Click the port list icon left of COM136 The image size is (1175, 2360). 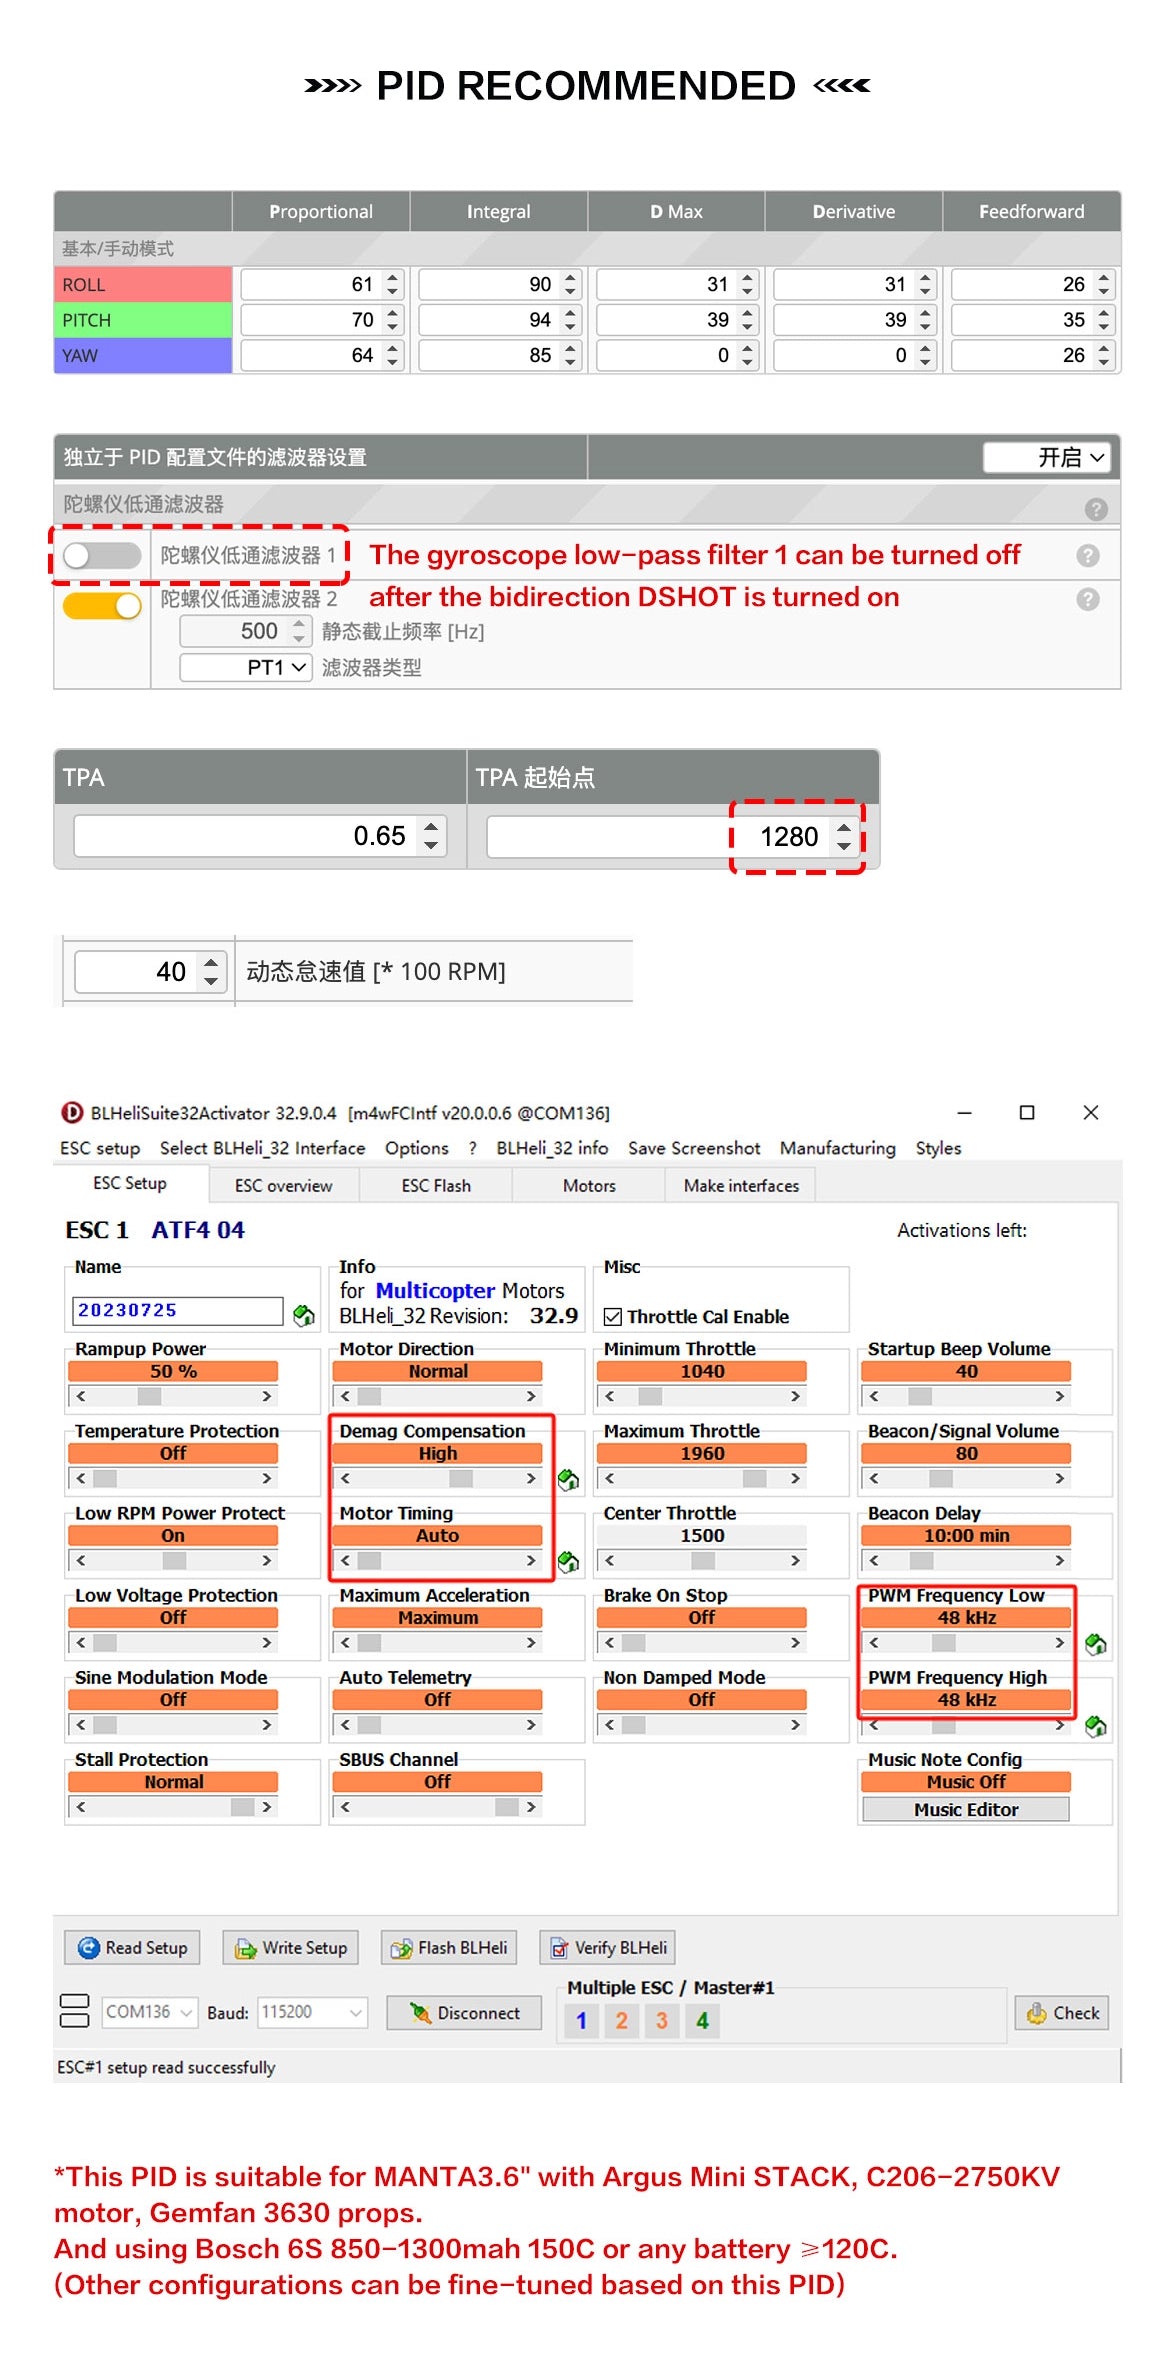click(74, 2011)
